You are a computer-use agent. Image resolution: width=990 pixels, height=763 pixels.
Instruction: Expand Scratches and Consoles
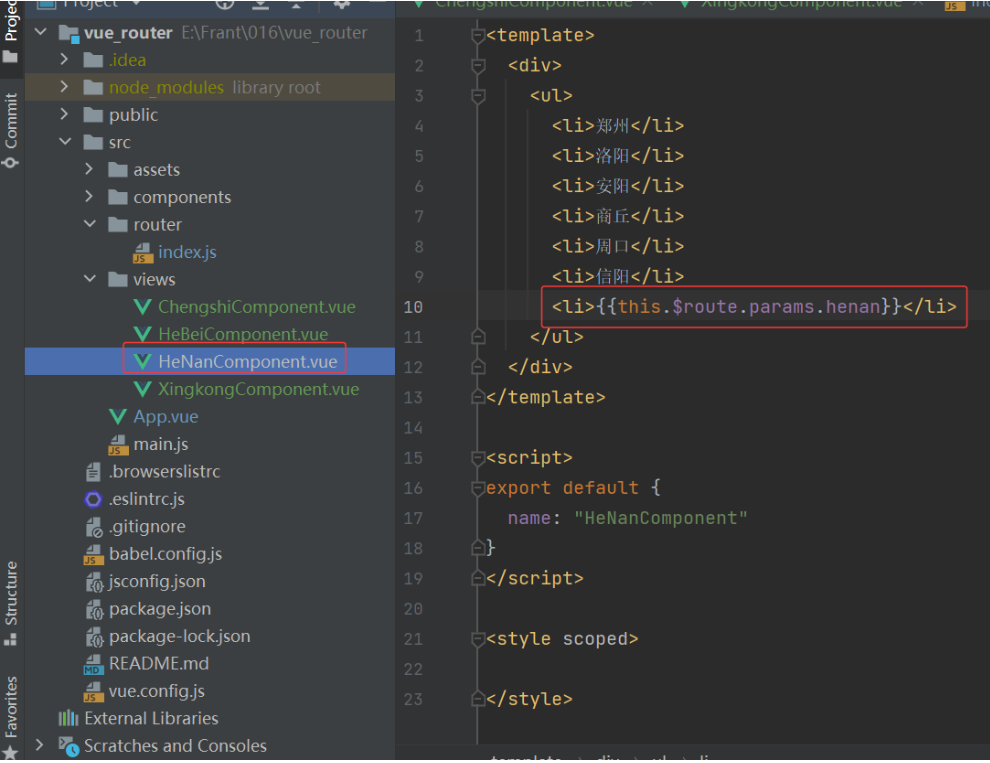click(39, 745)
